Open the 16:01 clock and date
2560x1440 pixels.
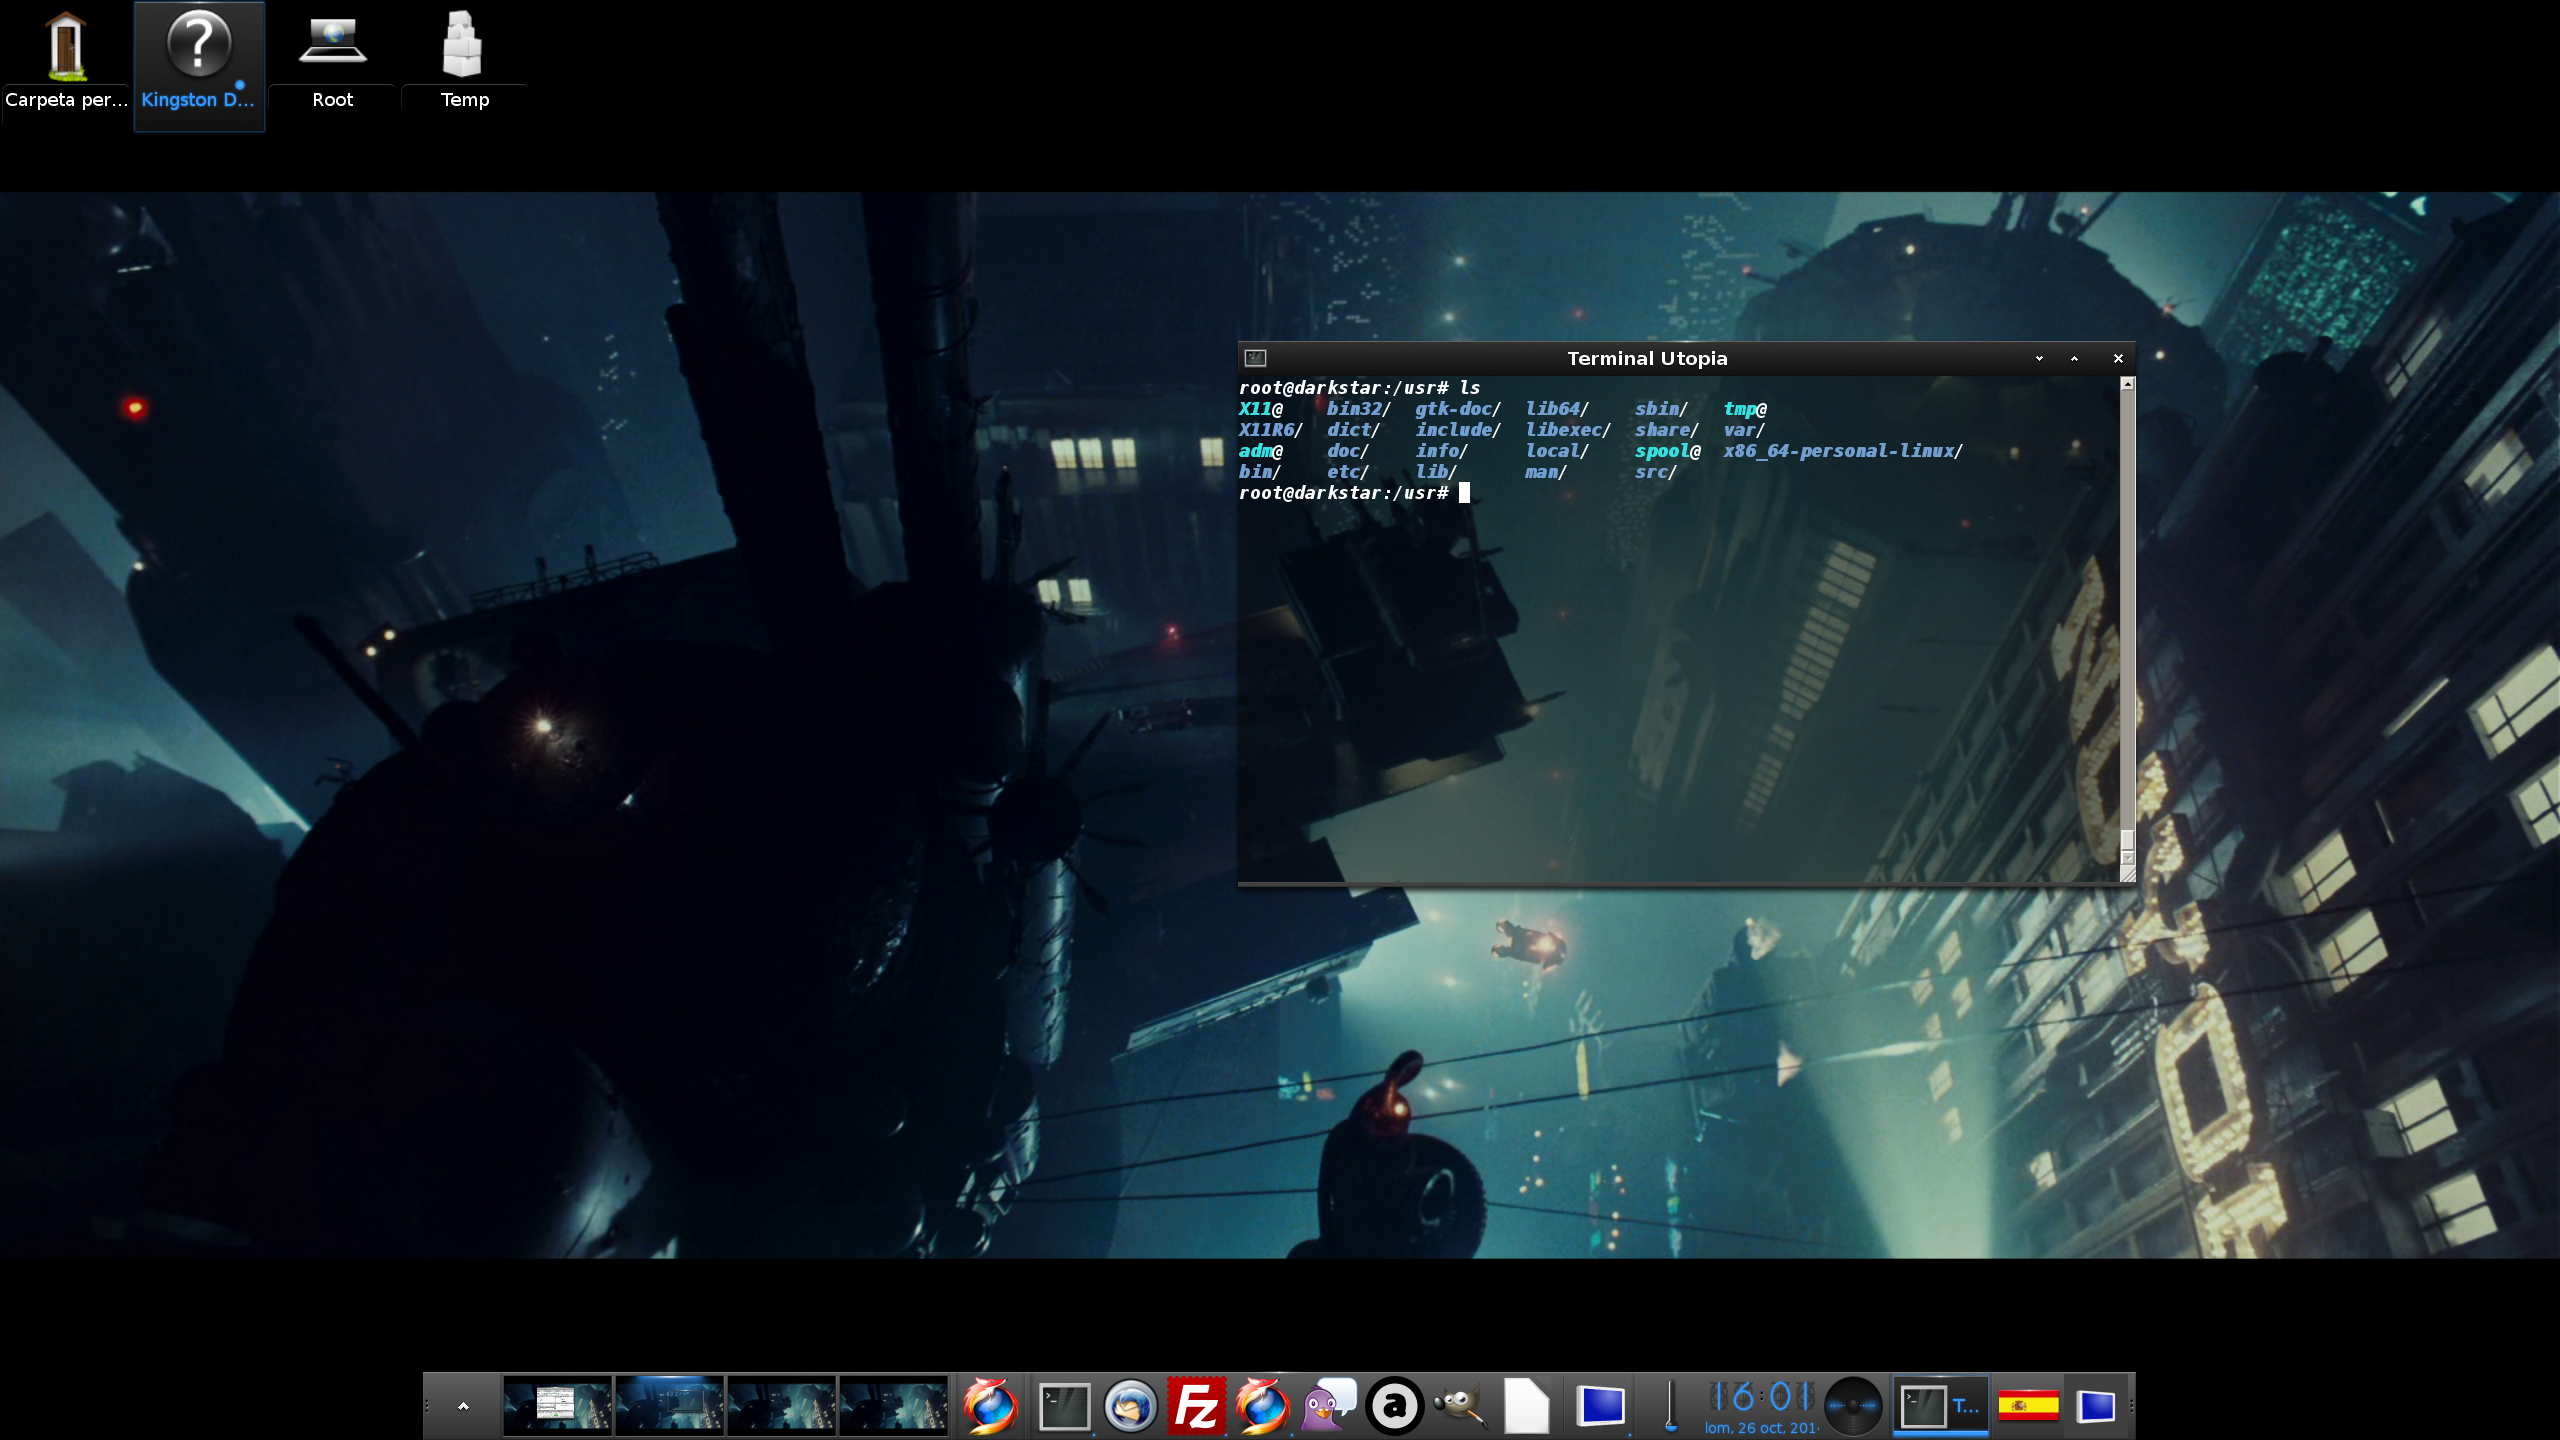[1761, 1406]
